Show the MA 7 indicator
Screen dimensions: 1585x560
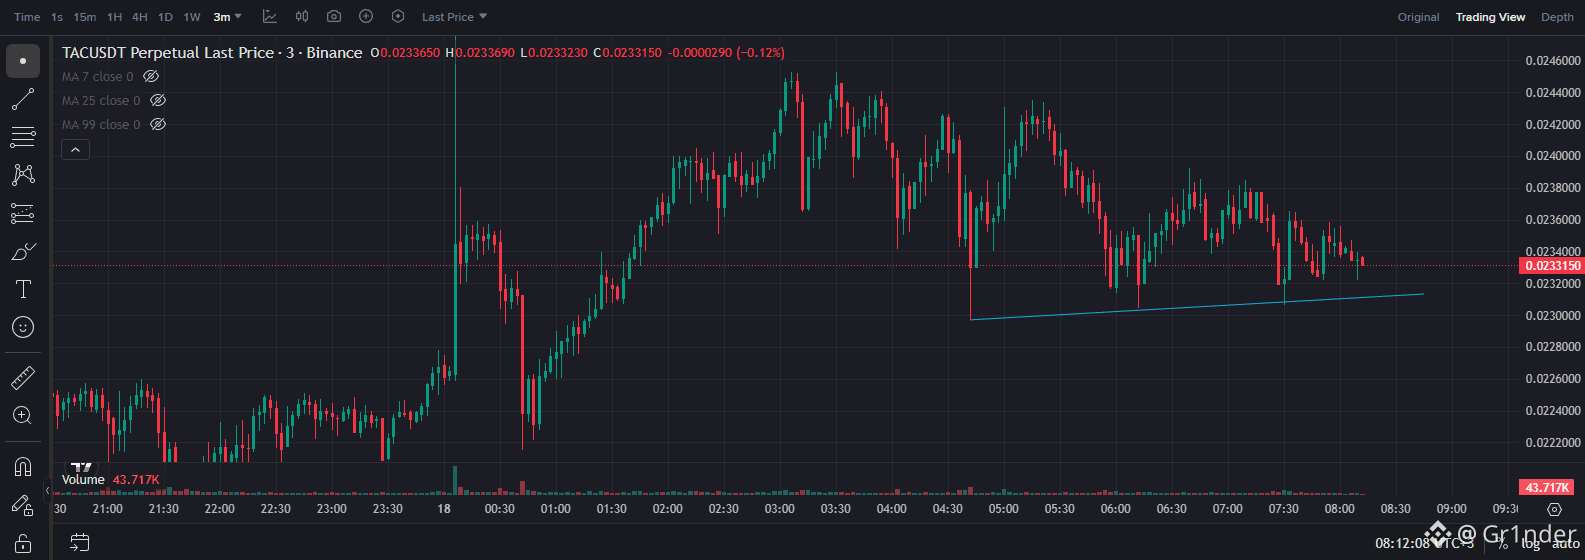point(151,77)
